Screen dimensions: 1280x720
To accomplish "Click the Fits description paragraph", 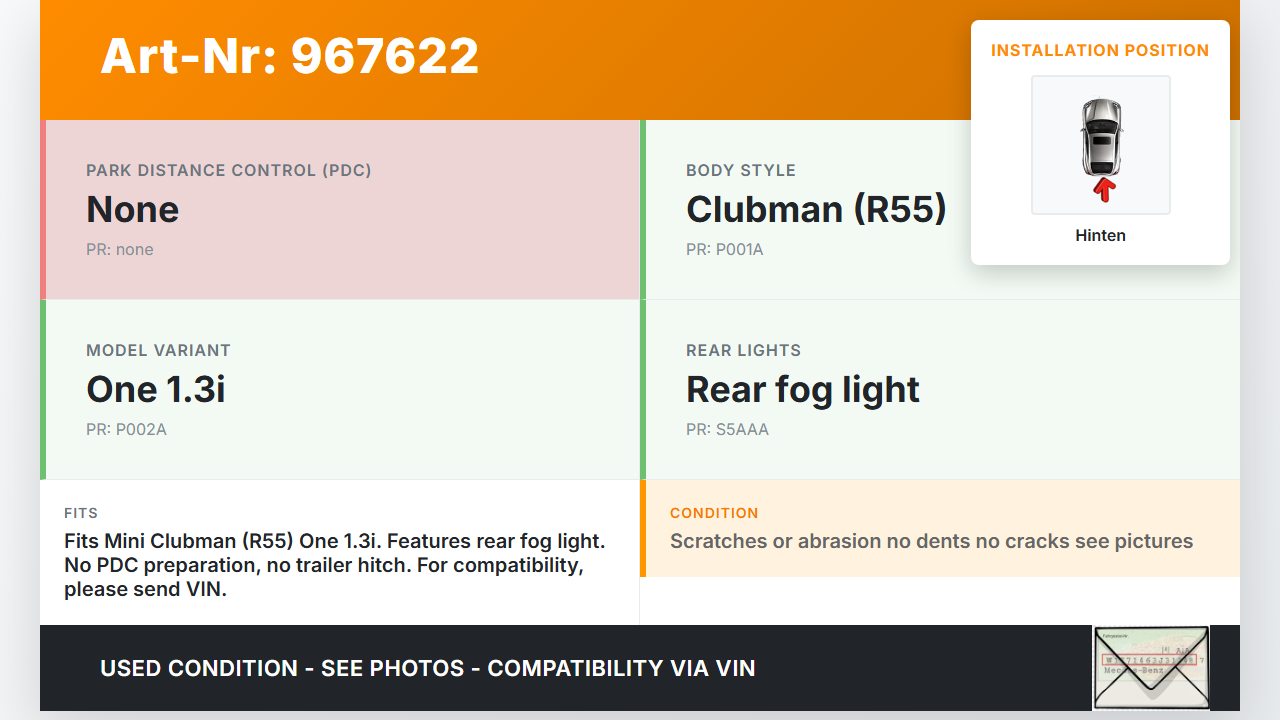I will pos(335,565).
